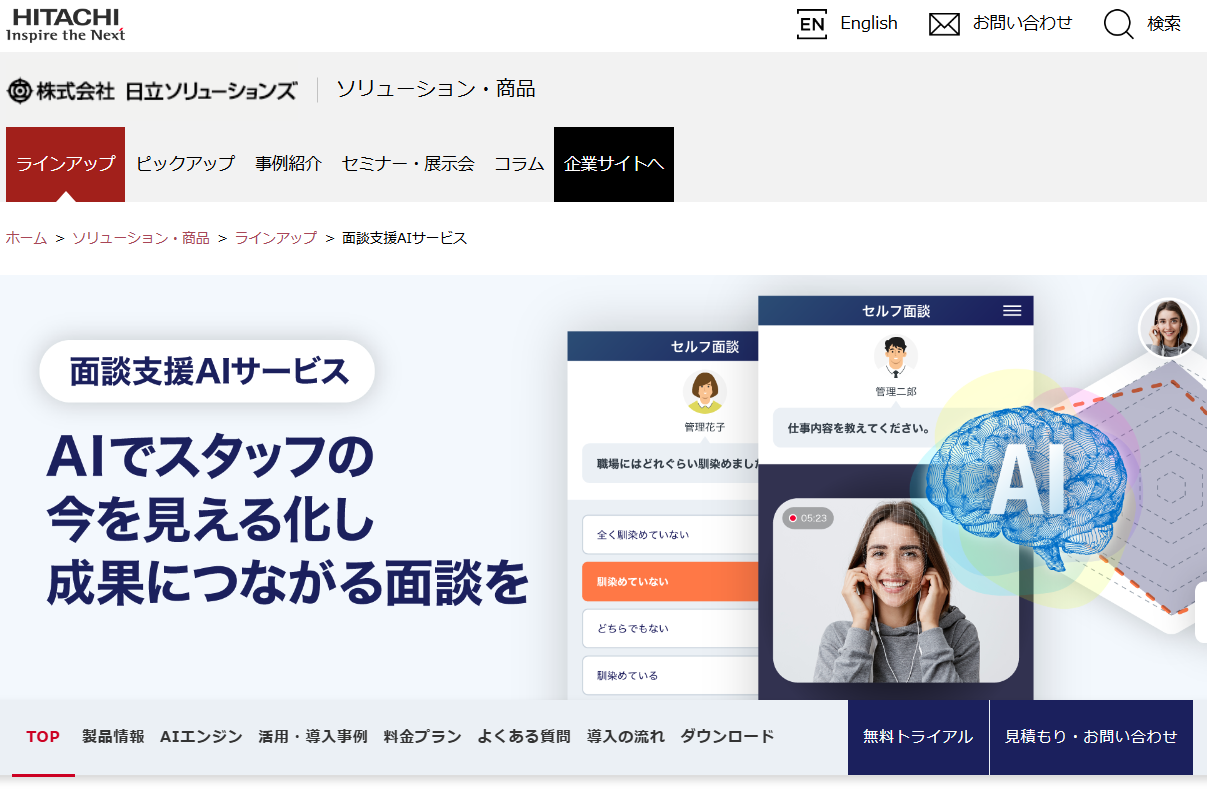Image resolution: width=1207 pixels, height=793 pixels.
Task: Open ソリューション・商品 header link
Action: pos(436,89)
